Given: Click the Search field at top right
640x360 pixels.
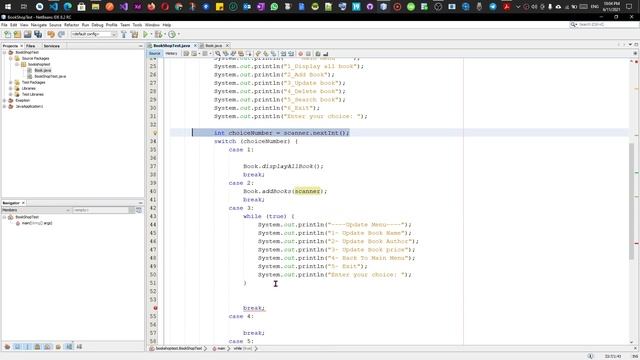Looking at the screenshot, I should pos(604,25).
